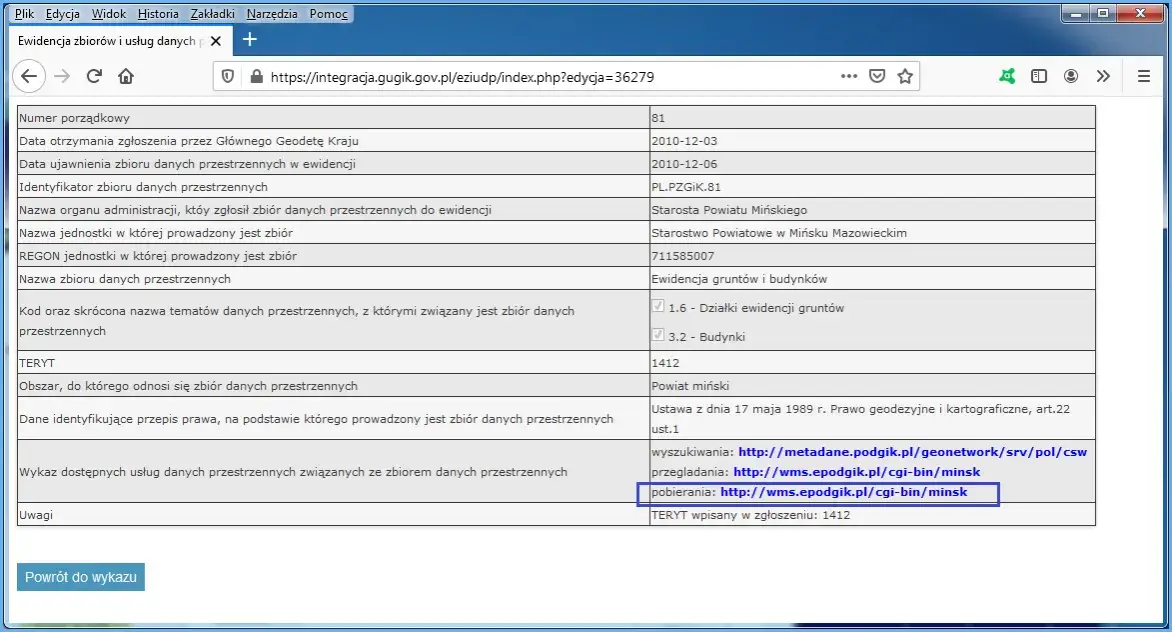Toggle checkbox 3.2 - Budynki

657,337
